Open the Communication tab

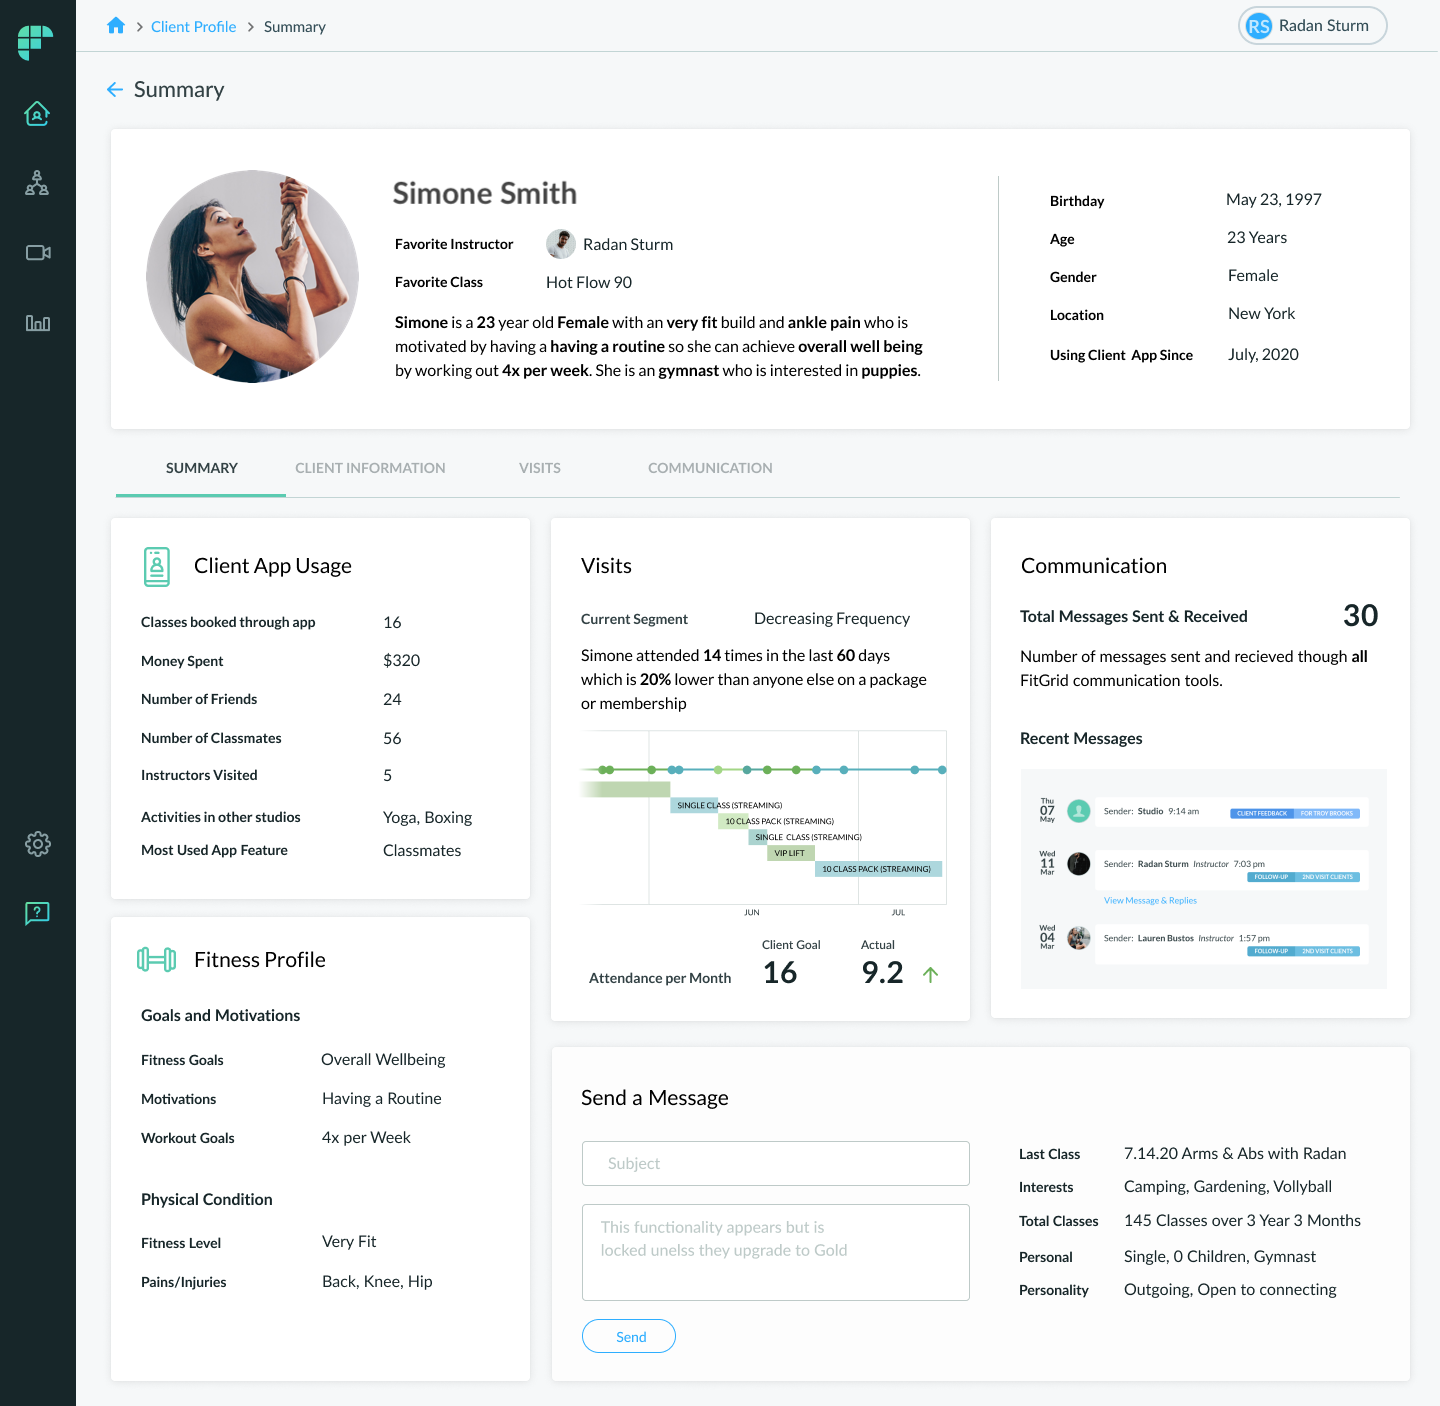click(710, 468)
